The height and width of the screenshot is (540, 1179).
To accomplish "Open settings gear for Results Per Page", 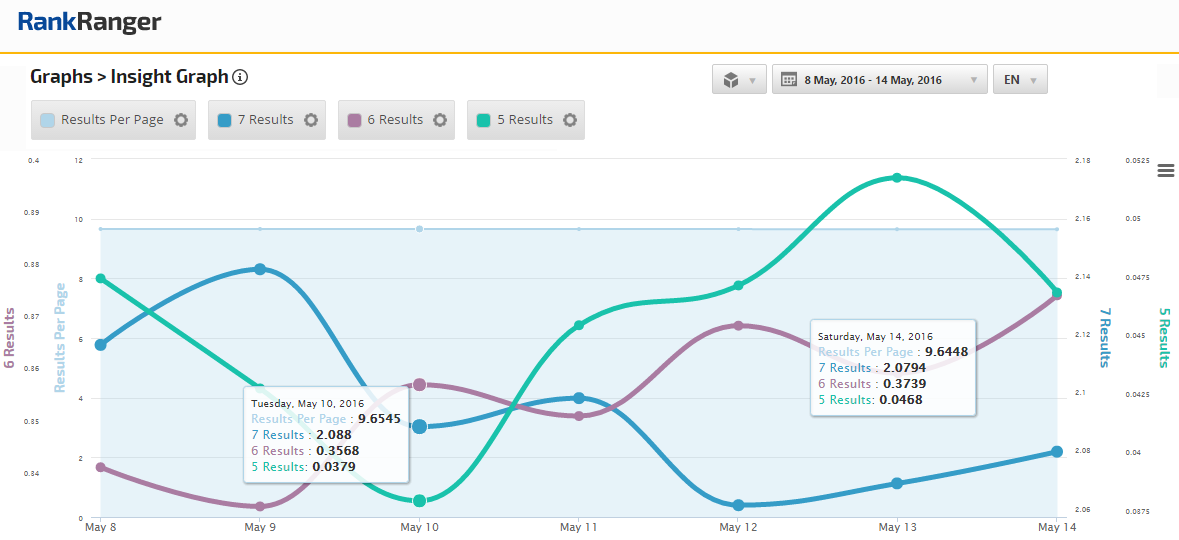I will click(180, 120).
